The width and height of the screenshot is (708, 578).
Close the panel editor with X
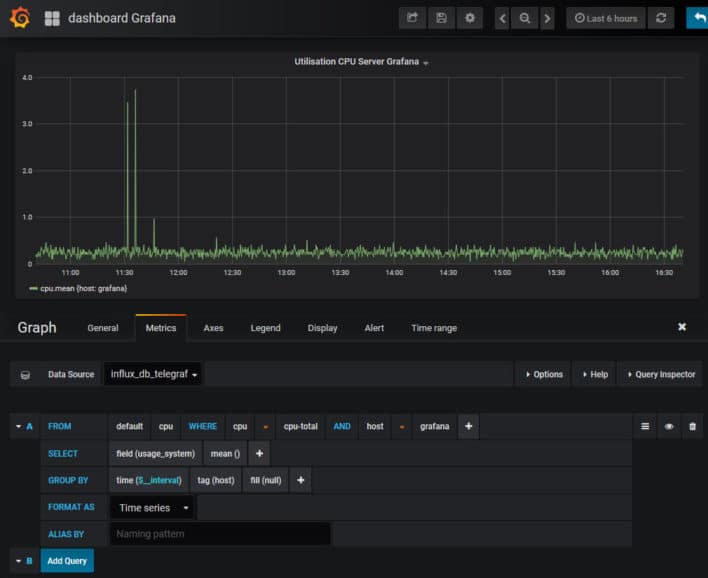(682, 327)
